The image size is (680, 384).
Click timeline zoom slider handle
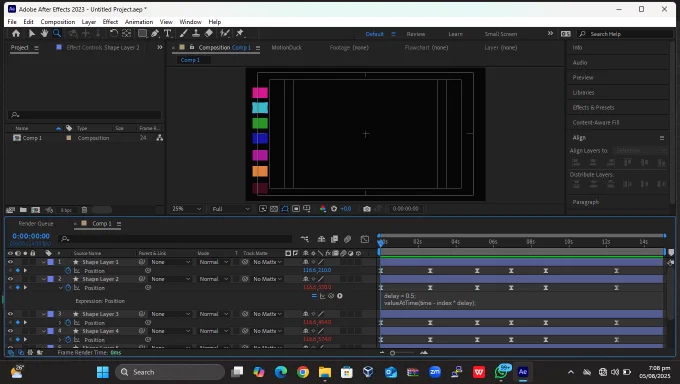pyautogui.click(x=392, y=353)
